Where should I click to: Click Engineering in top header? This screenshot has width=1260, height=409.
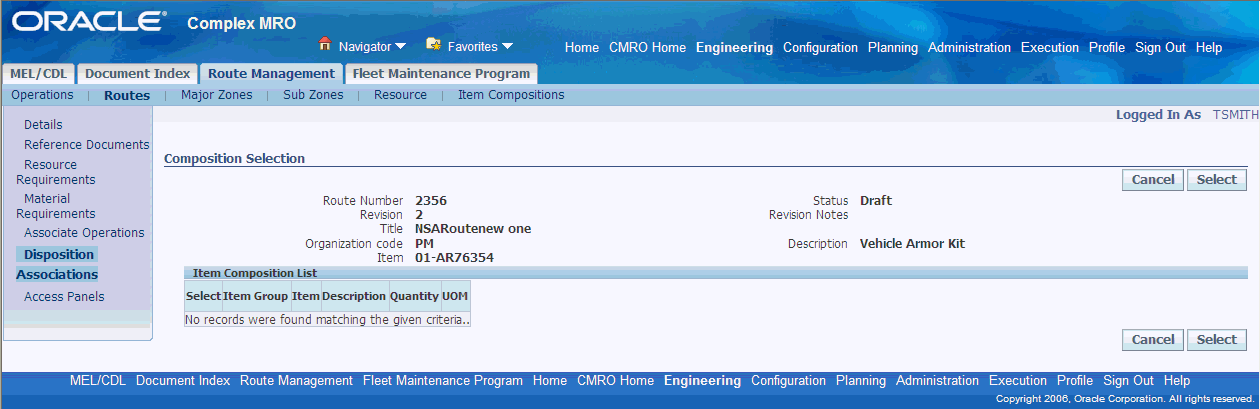[734, 48]
